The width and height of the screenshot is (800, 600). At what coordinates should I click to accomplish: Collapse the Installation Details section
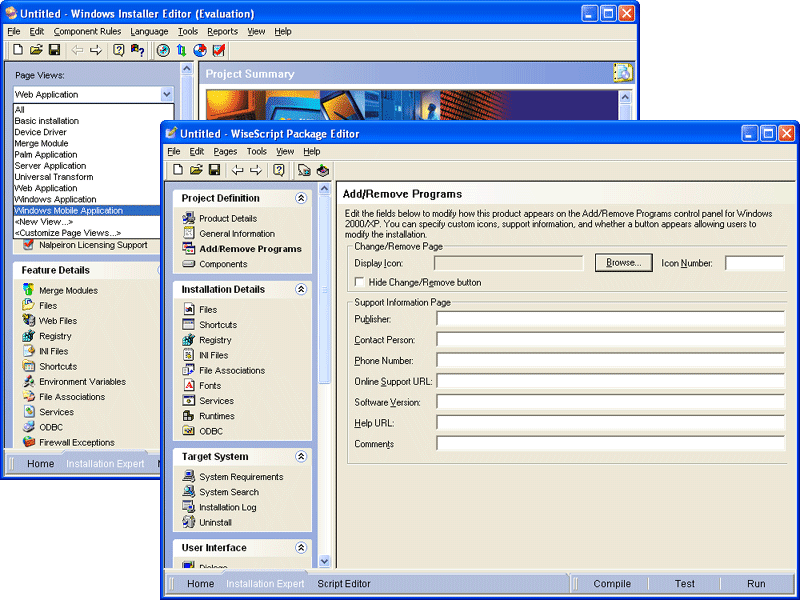coord(301,289)
